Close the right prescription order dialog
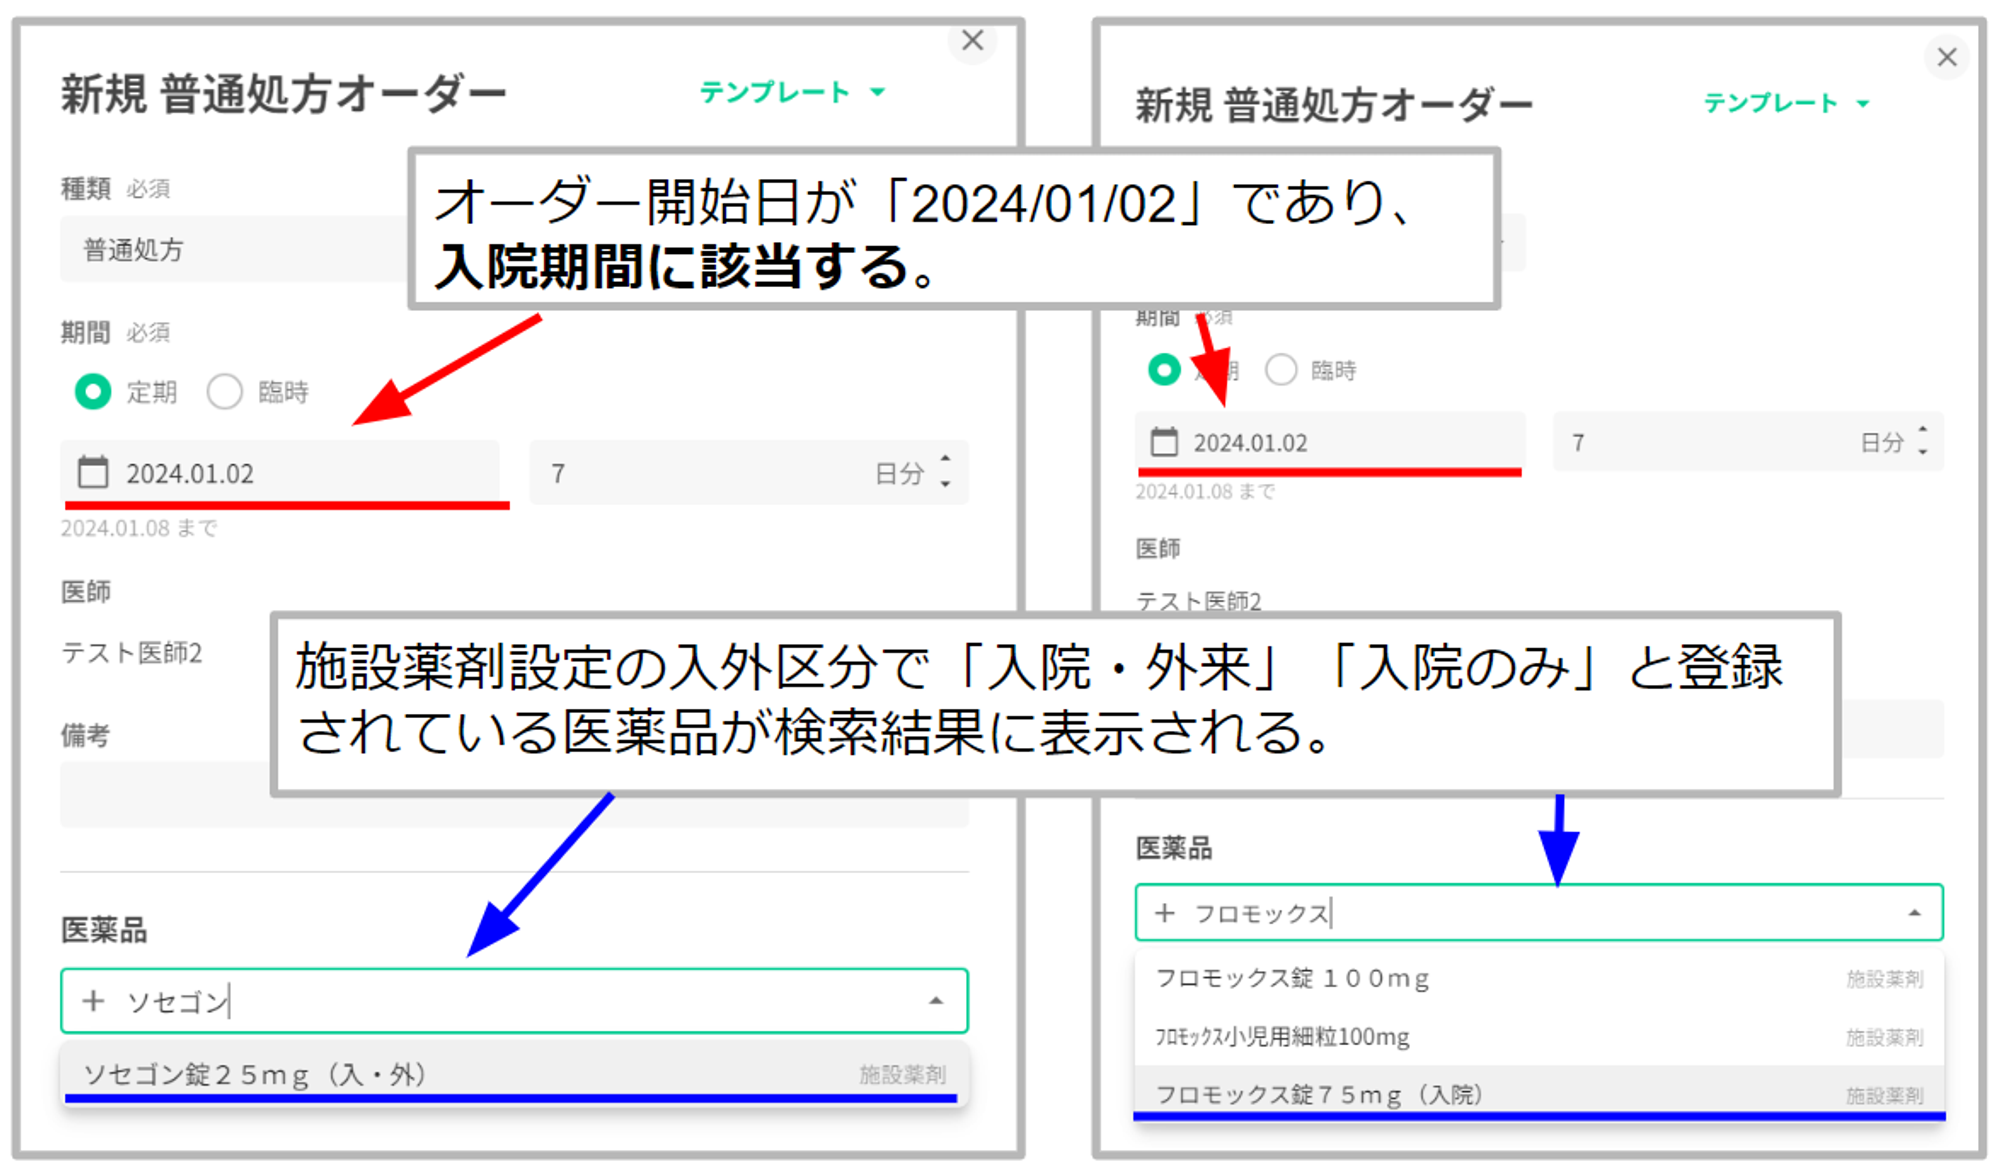Viewport: 2000px width, 1169px height. coord(1946,57)
